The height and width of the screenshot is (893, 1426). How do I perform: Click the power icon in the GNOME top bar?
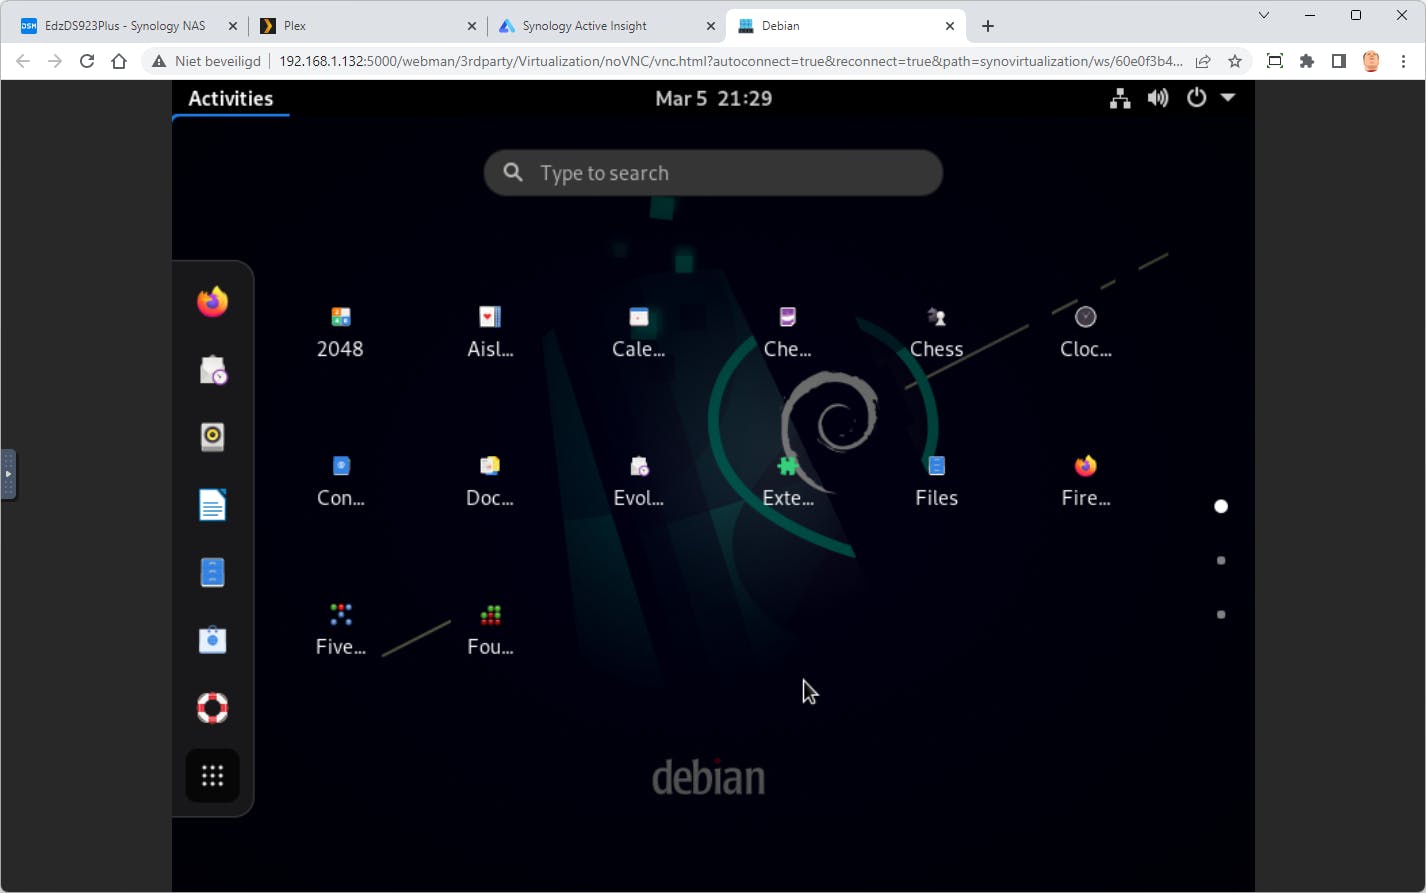[x=1196, y=98]
